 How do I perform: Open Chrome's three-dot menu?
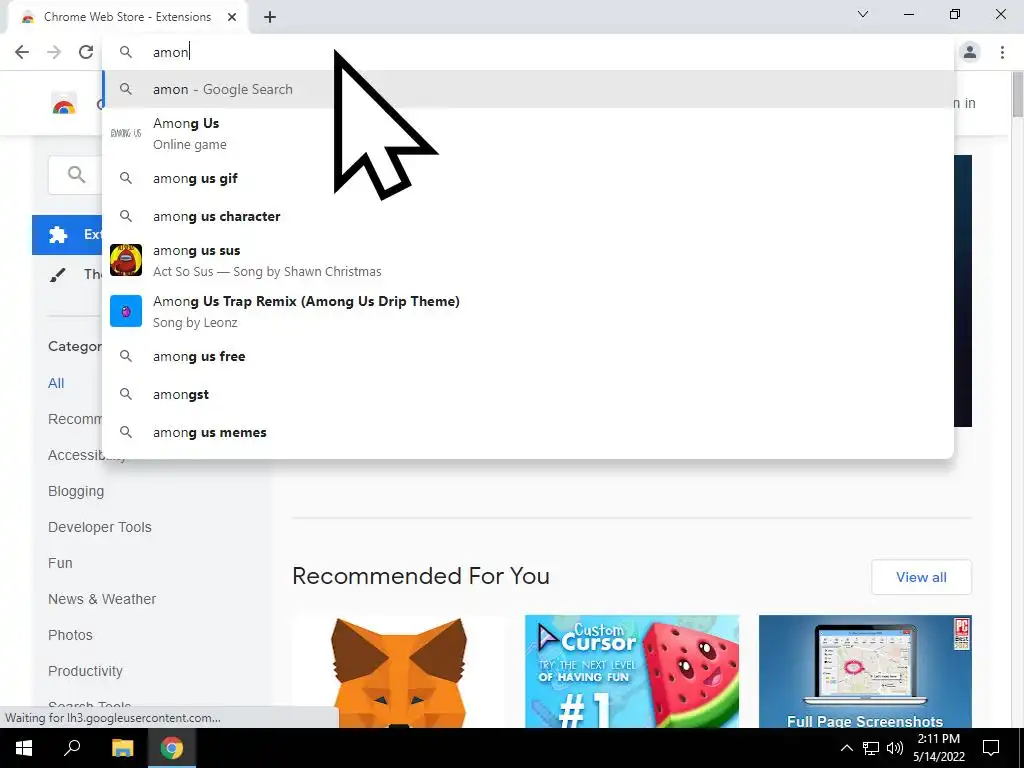pos(1002,52)
